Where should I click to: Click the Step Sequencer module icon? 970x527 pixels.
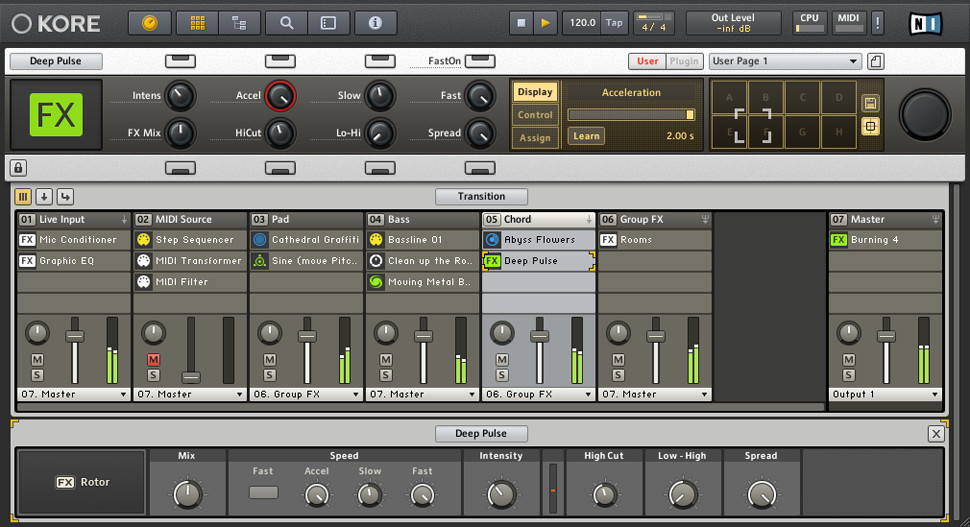[144, 240]
